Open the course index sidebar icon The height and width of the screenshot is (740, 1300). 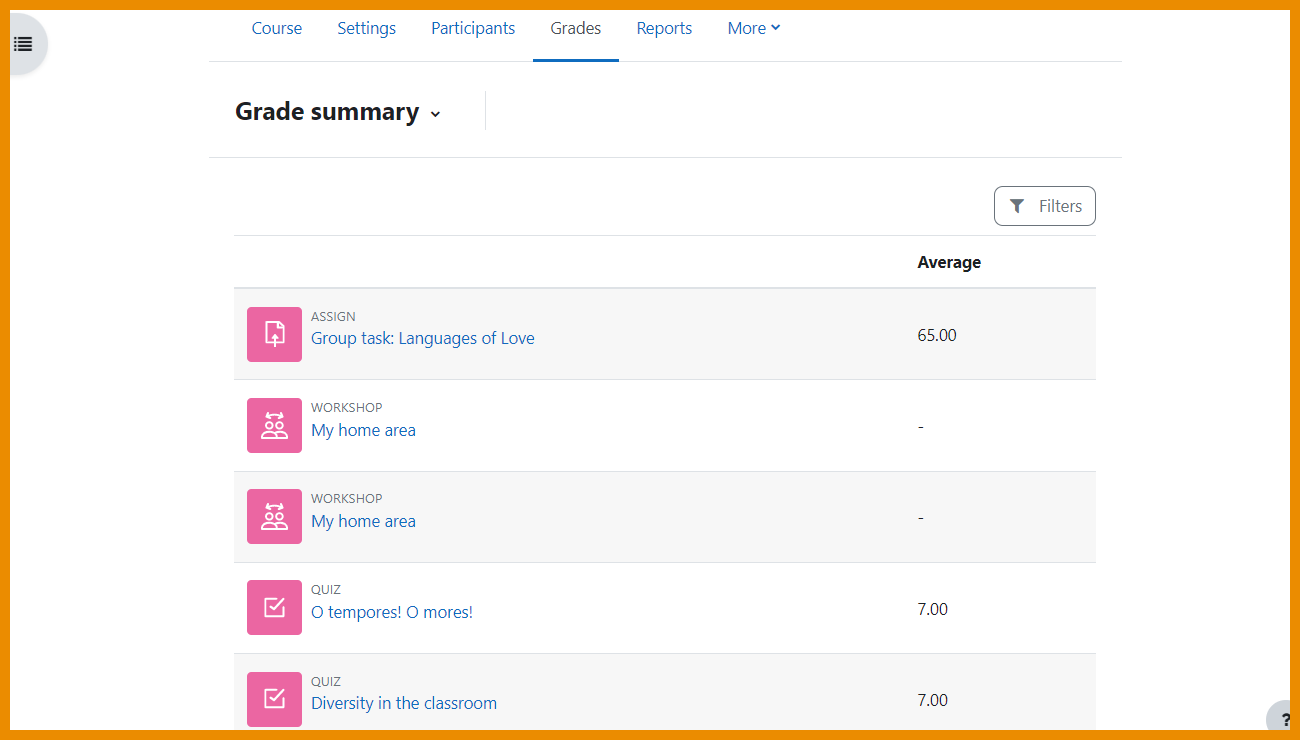[23, 43]
